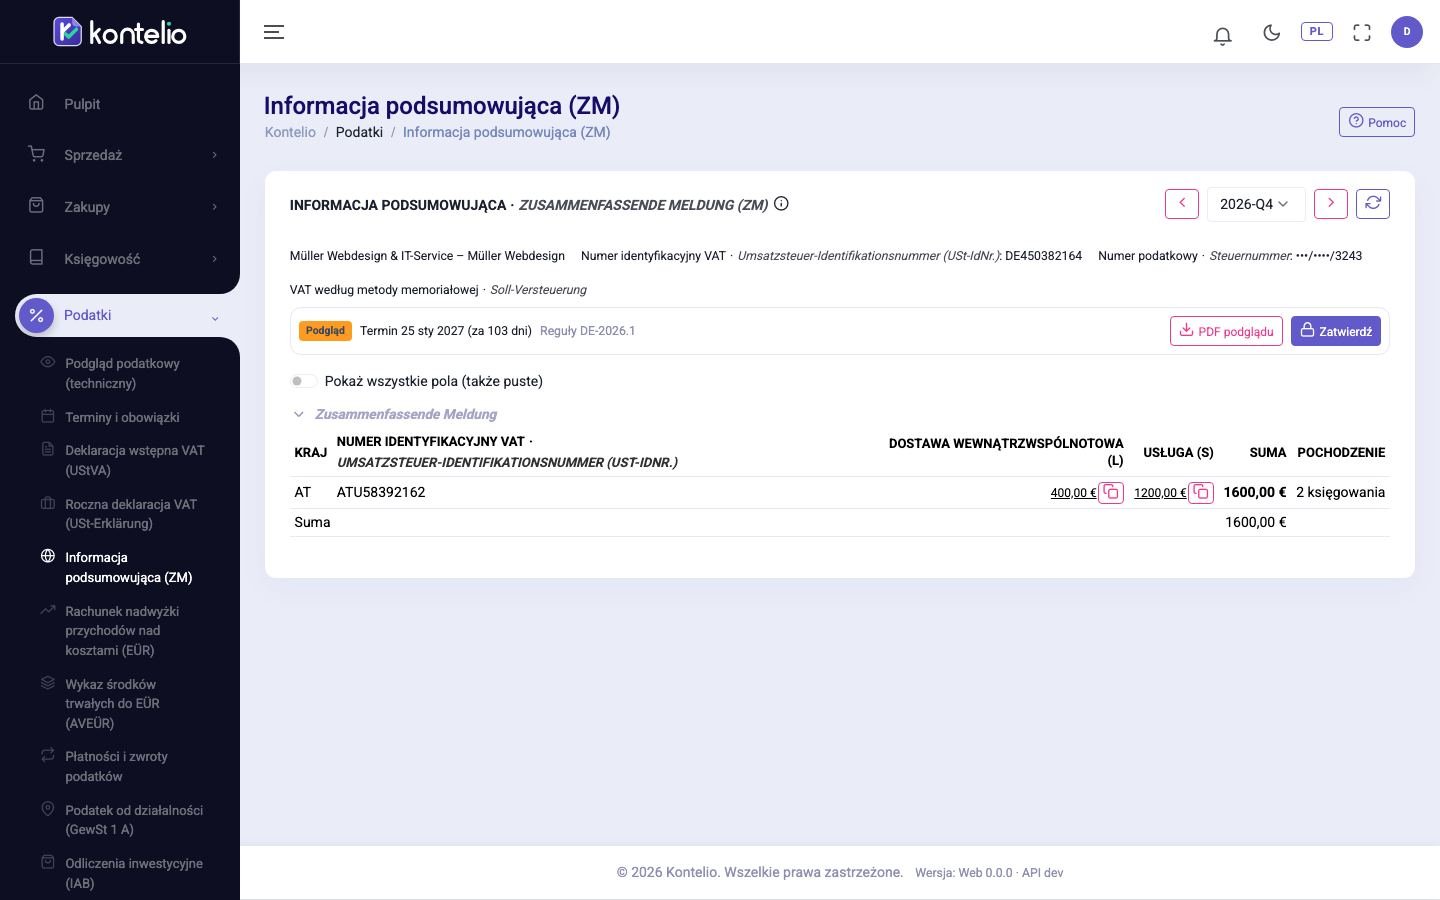Open Podgląd podatkowy (techniczny)

pos(122,373)
